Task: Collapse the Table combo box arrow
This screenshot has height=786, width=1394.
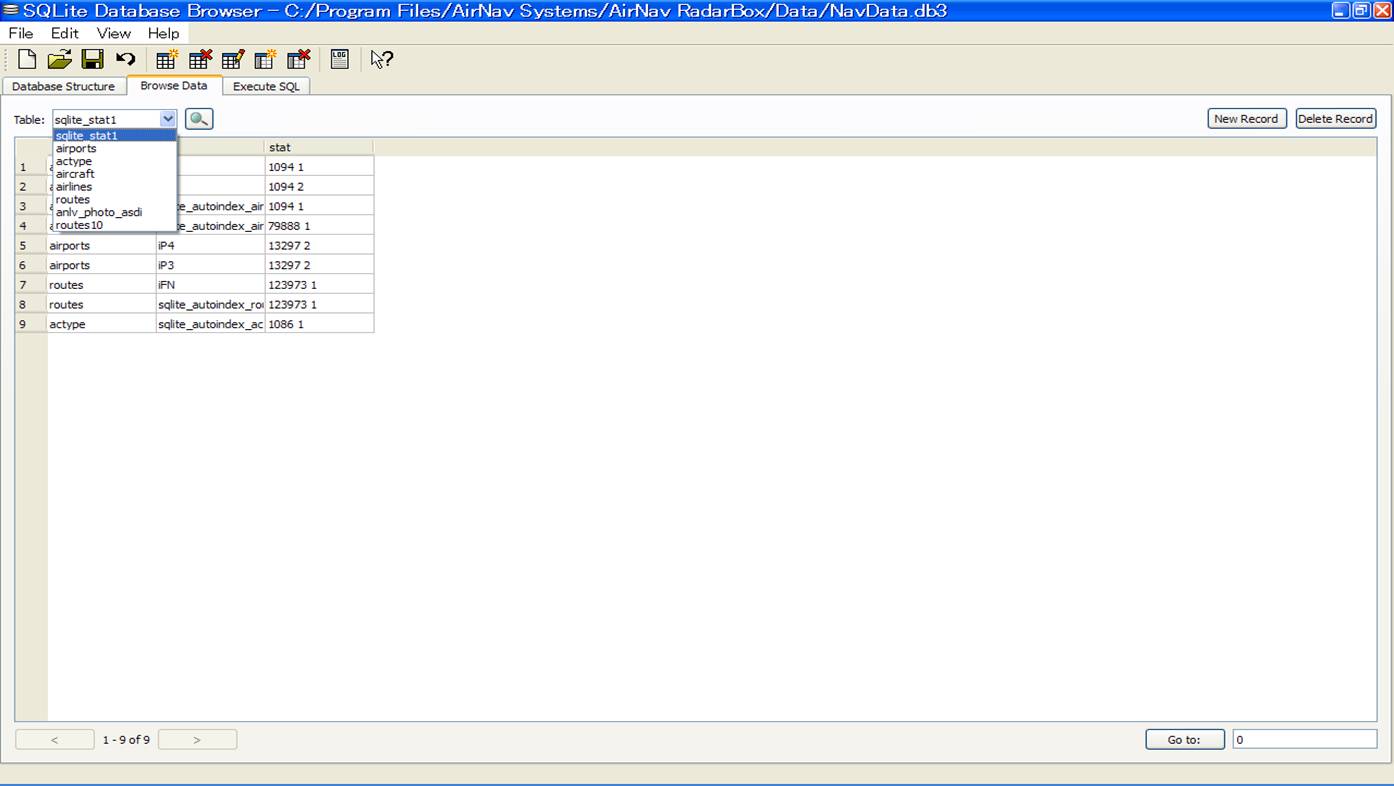Action: pos(167,119)
